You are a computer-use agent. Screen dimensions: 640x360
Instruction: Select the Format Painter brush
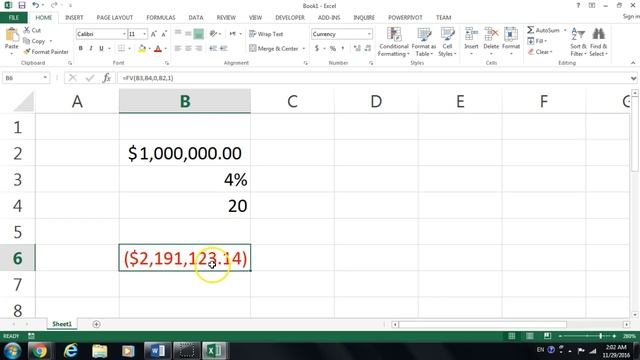click(27, 52)
